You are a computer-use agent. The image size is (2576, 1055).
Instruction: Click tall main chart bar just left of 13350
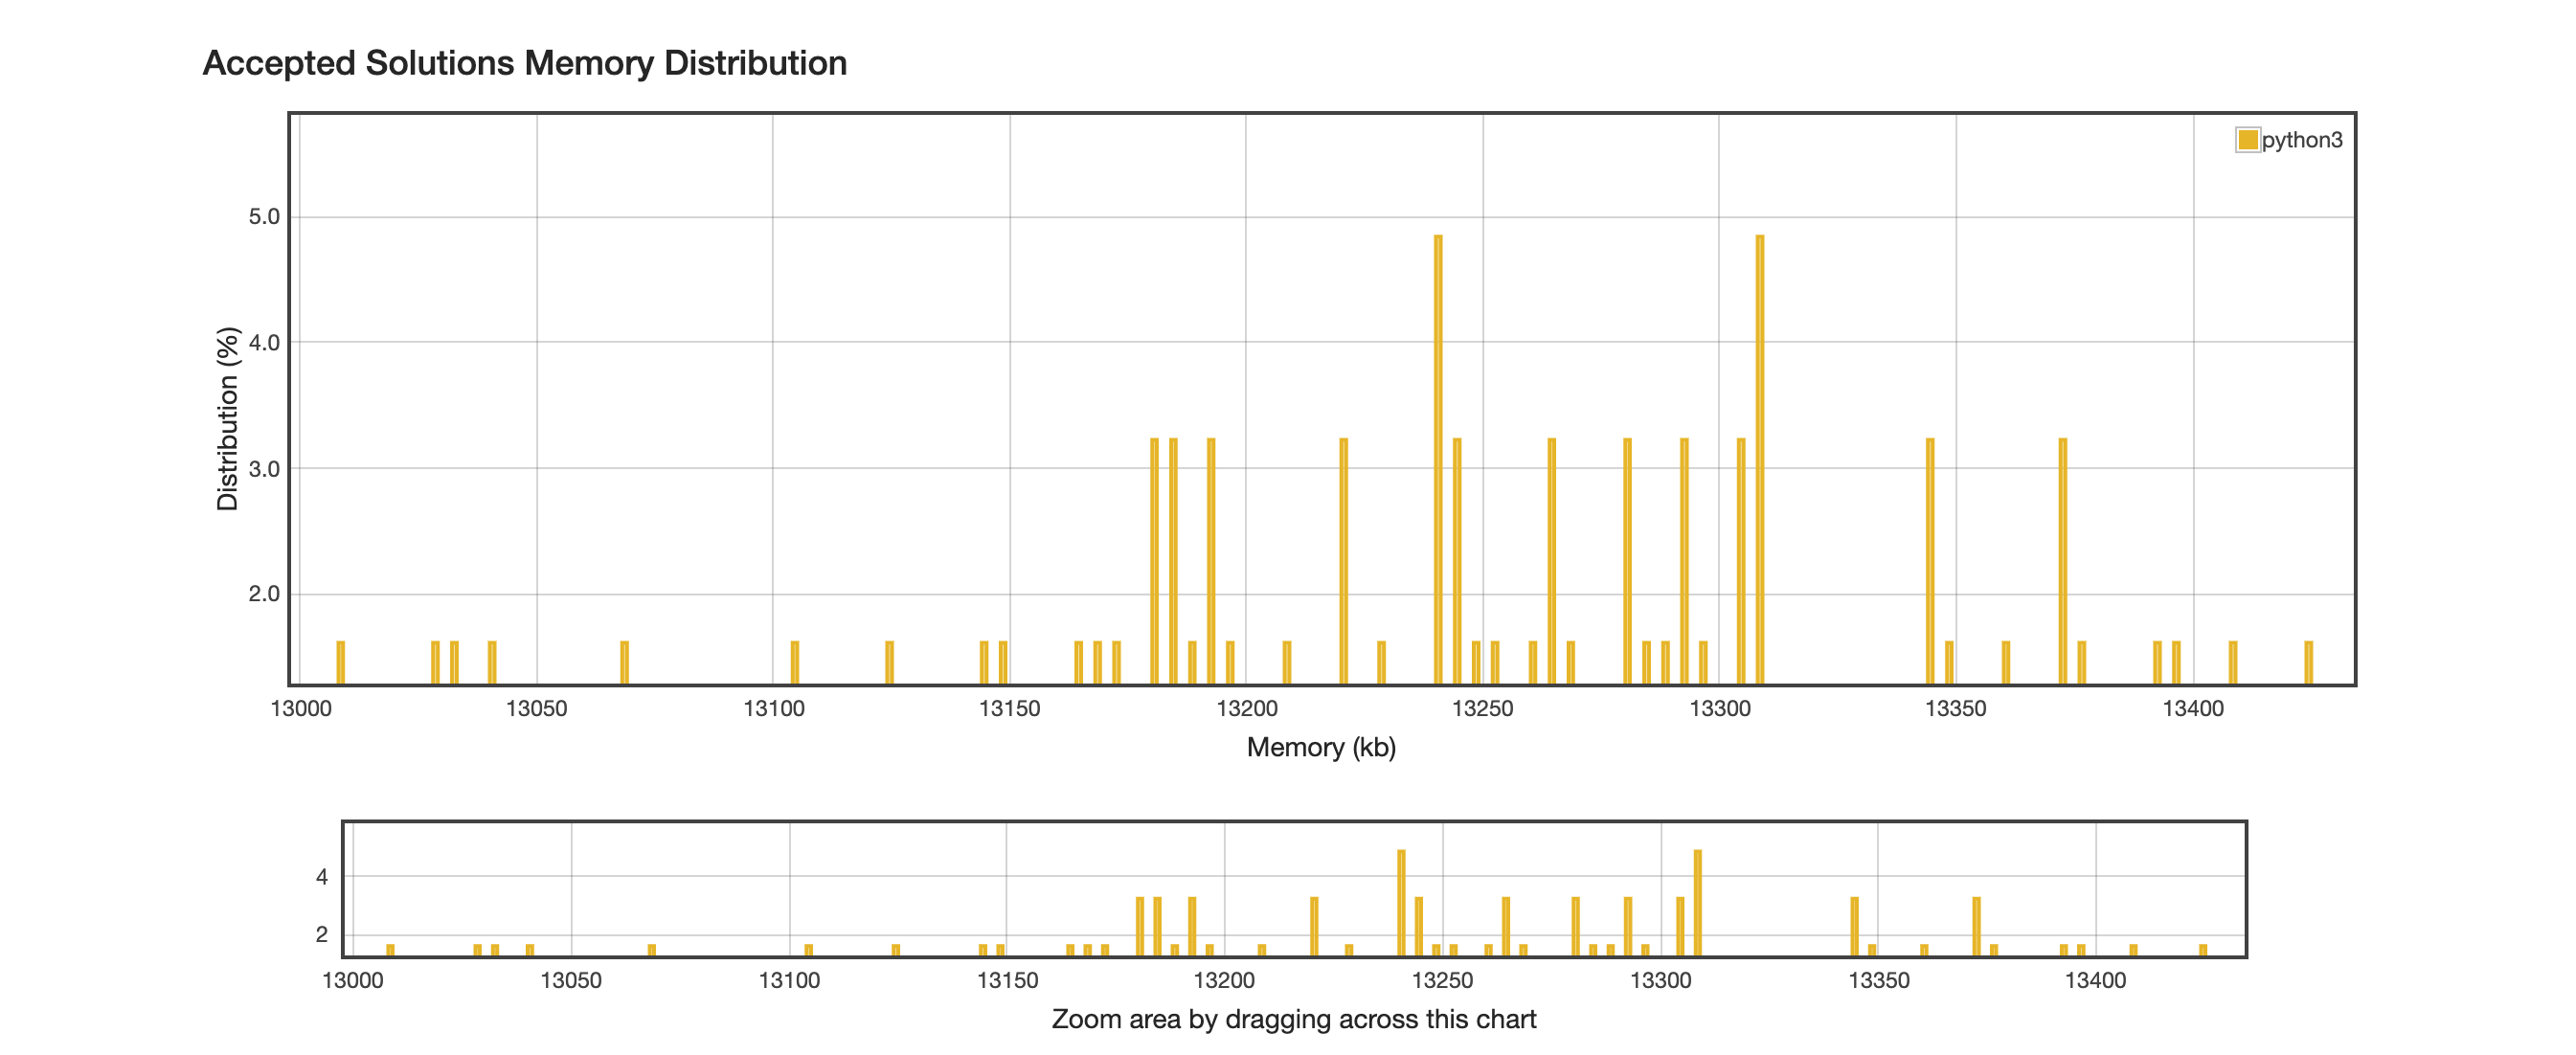(1930, 560)
